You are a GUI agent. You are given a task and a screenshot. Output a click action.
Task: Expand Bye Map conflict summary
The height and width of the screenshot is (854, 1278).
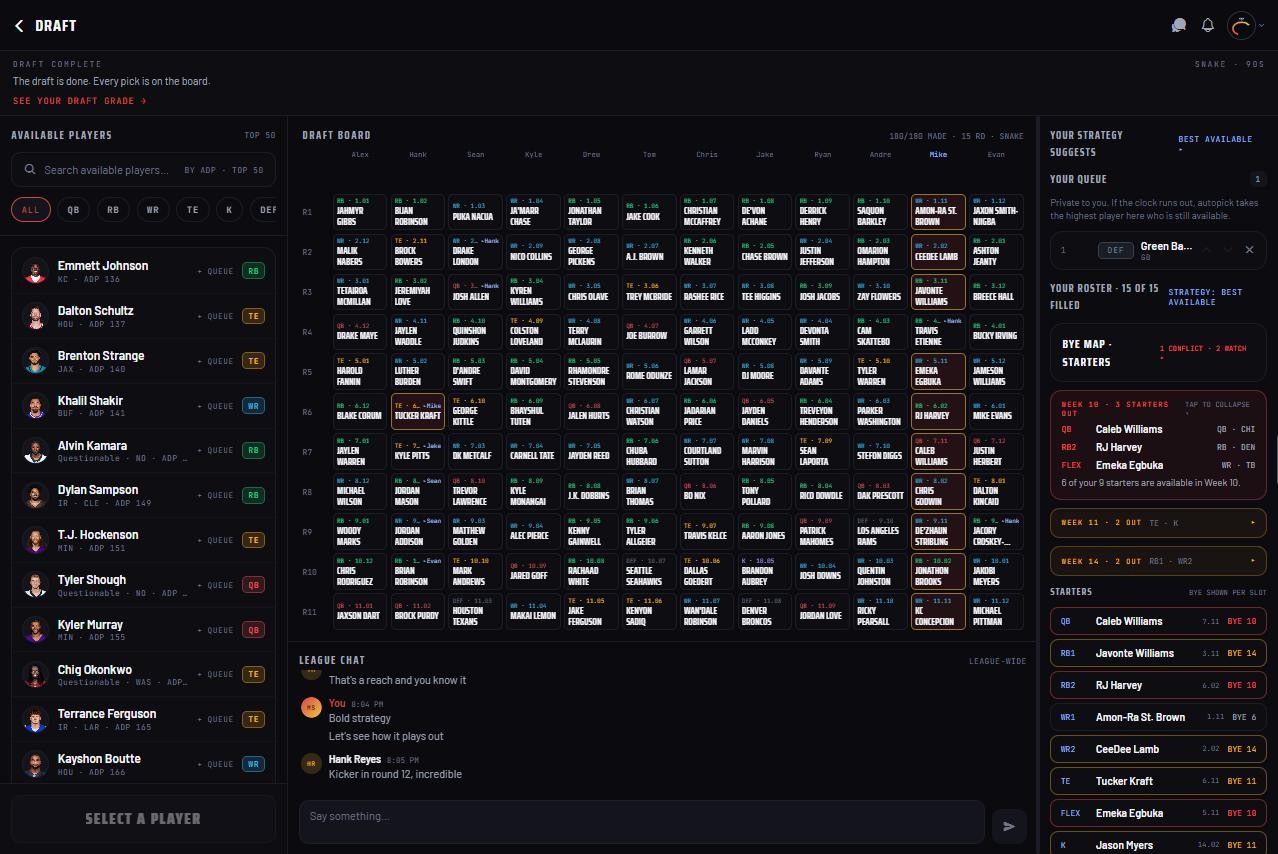pyautogui.click(x=1158, y=352)
